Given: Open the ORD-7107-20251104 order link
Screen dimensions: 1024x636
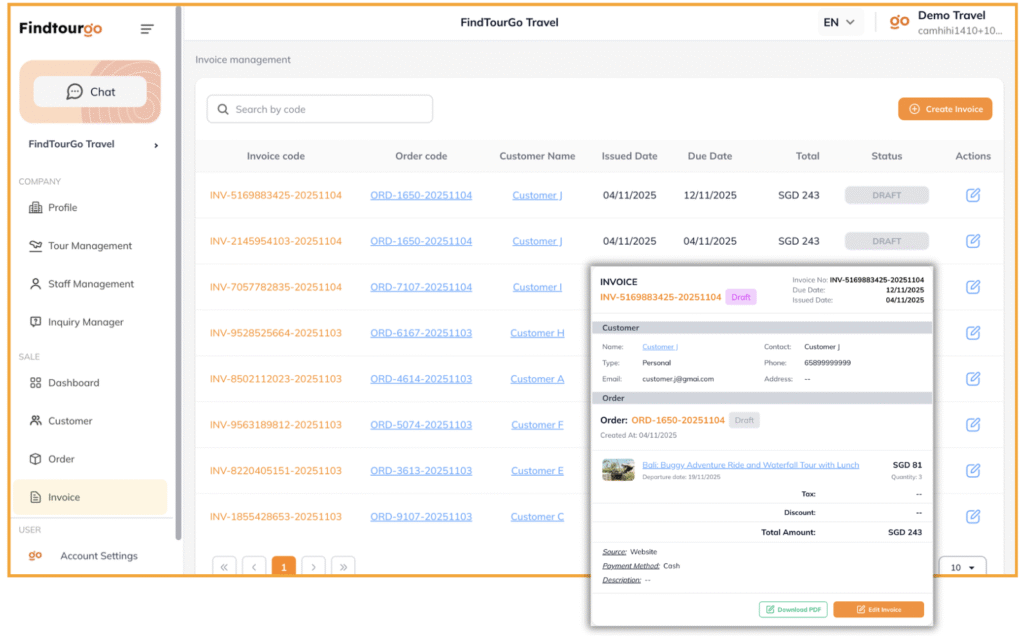Looking at the screenshot, I should tap(421, 287).
